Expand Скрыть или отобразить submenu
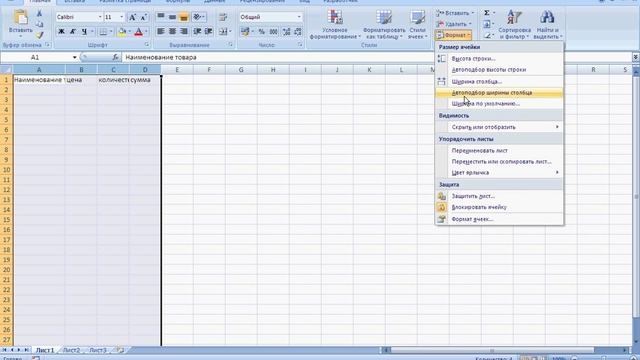 tap(500, 127)
